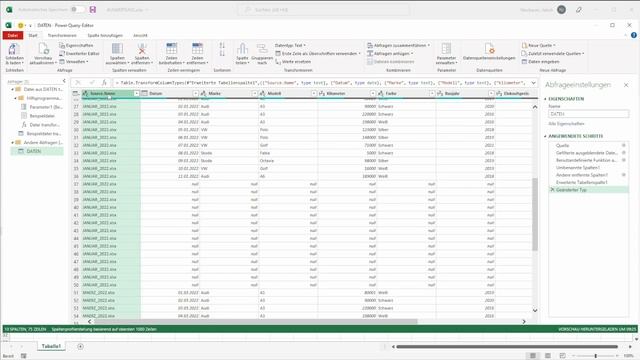This screenshot has width=640, height=360.
Task: Click the save icon in Excel title bar
Action: 93,9
